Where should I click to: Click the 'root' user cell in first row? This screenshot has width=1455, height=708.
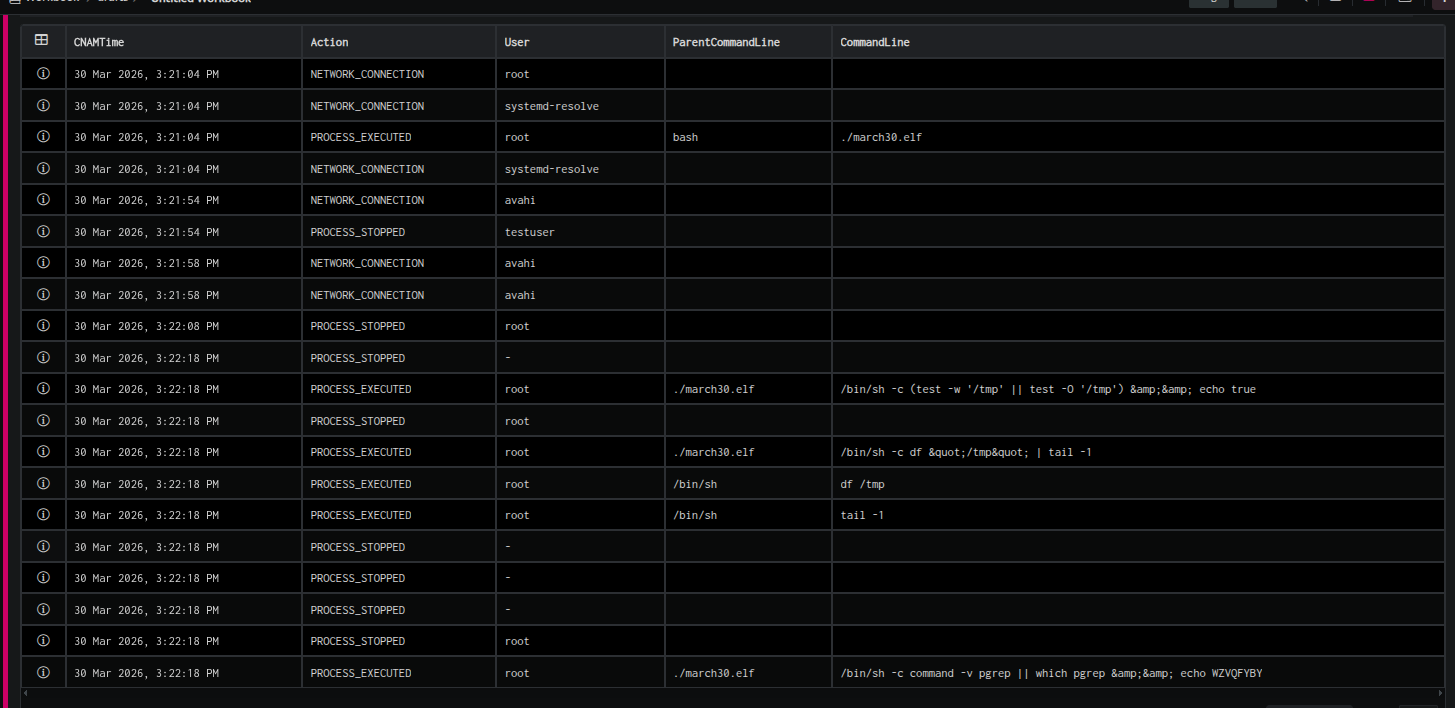tap(580, 74)
